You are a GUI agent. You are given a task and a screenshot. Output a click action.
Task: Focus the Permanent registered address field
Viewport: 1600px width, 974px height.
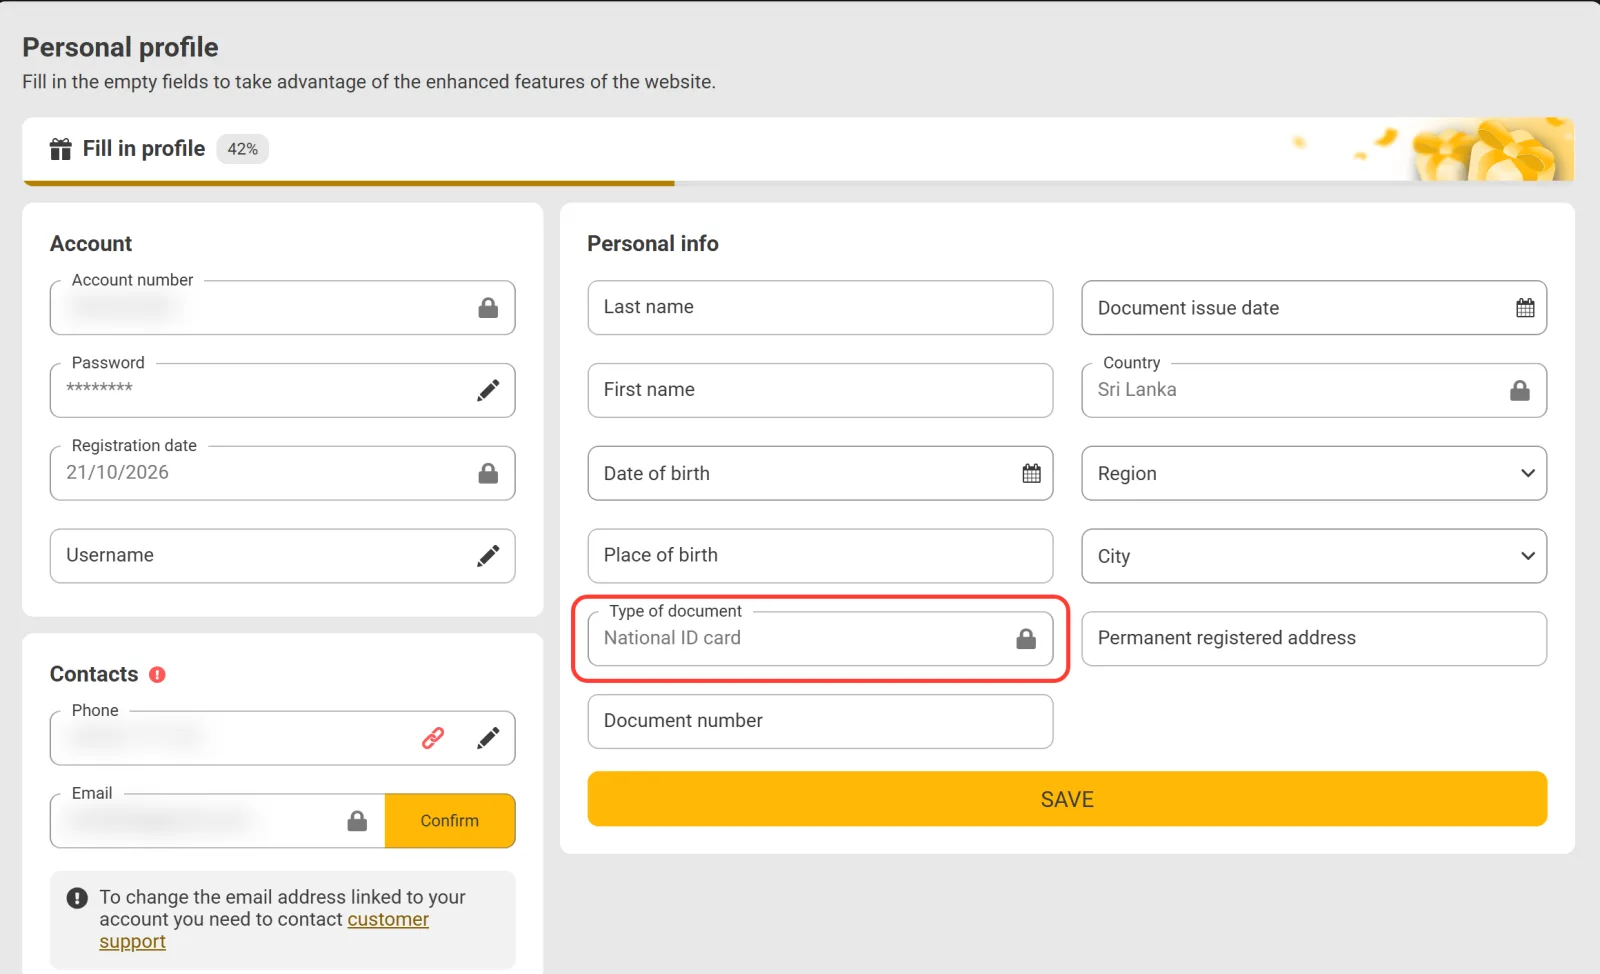click(1314, 639)
